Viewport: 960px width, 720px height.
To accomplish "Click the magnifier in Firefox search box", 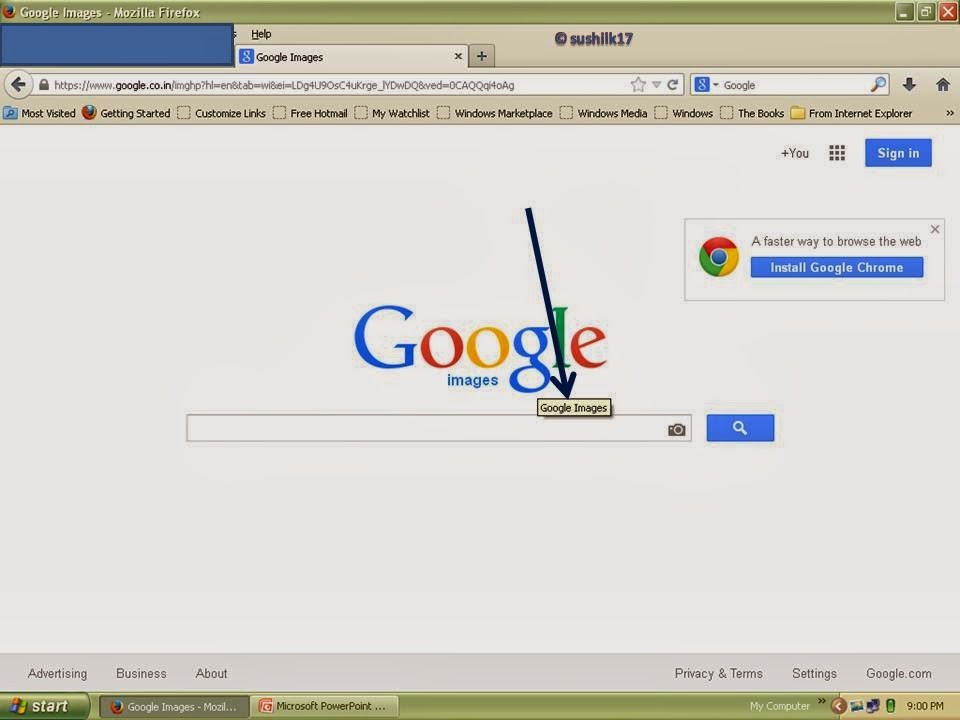I will coord(878,85).
